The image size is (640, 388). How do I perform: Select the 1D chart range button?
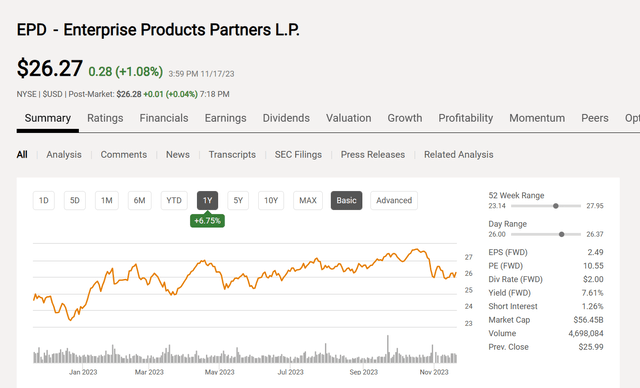(44, 200)
